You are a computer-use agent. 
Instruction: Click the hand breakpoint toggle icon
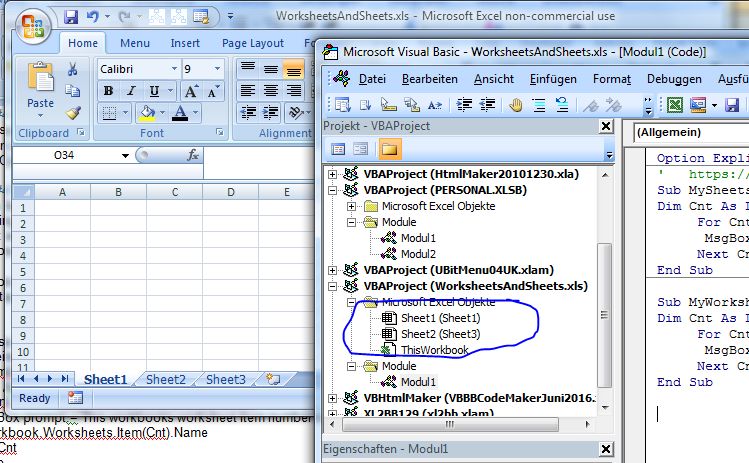point(515,105)
